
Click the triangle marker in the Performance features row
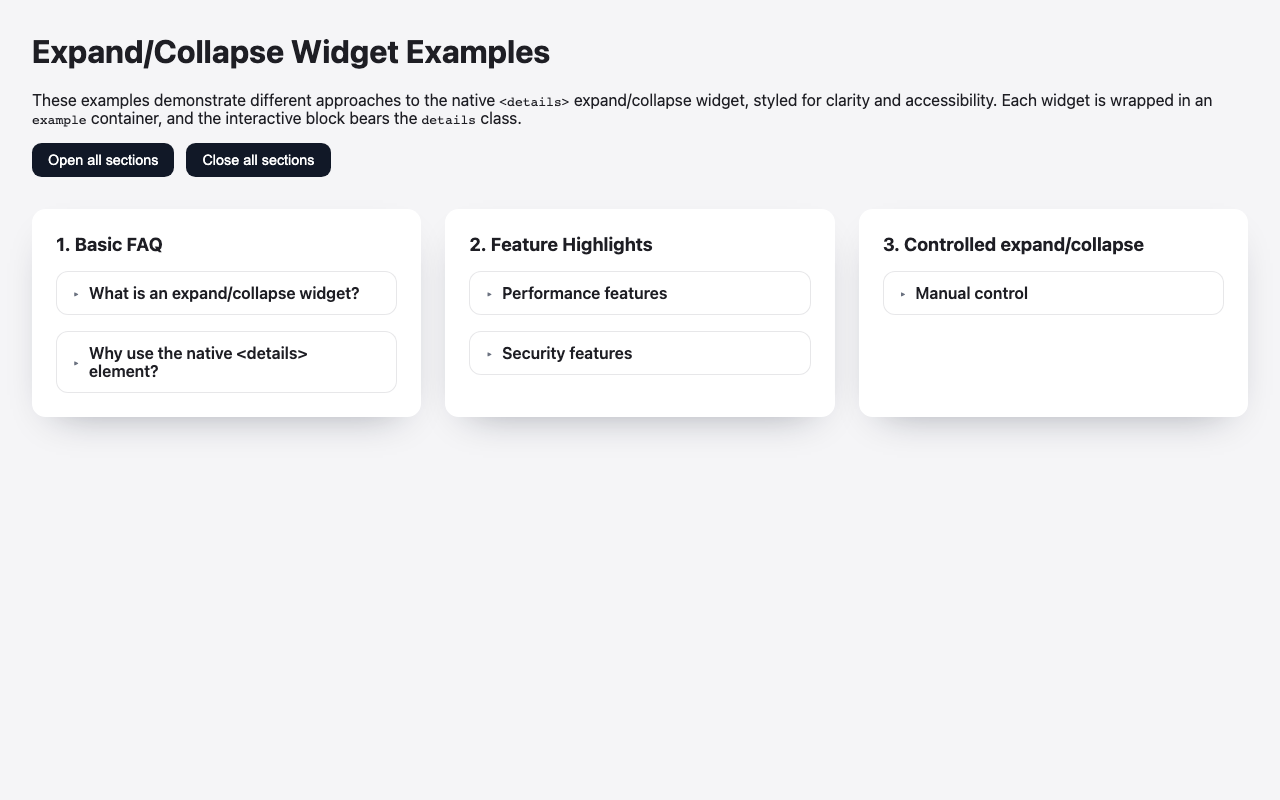click(489, 293)
